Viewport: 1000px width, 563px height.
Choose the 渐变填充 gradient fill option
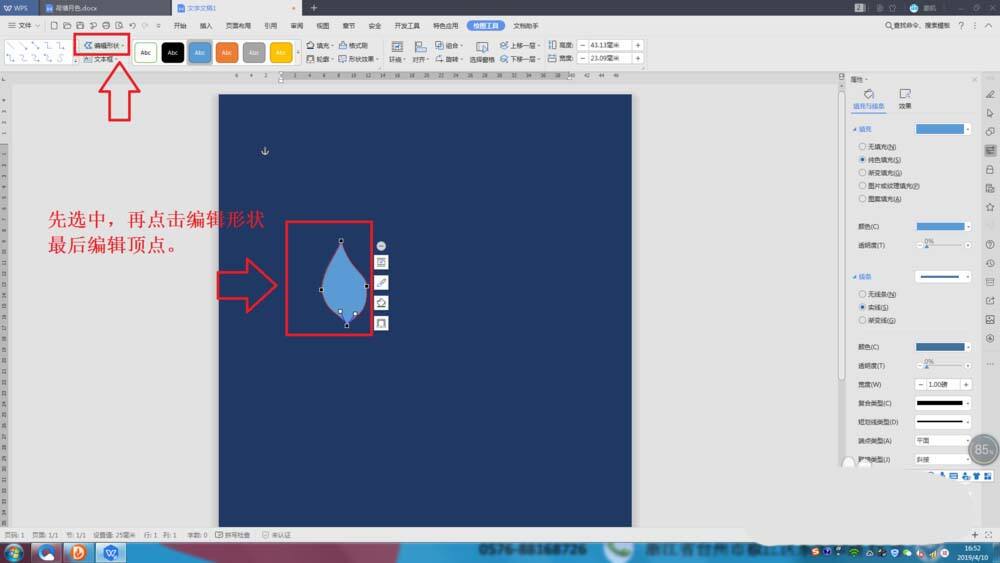point(863,173)
